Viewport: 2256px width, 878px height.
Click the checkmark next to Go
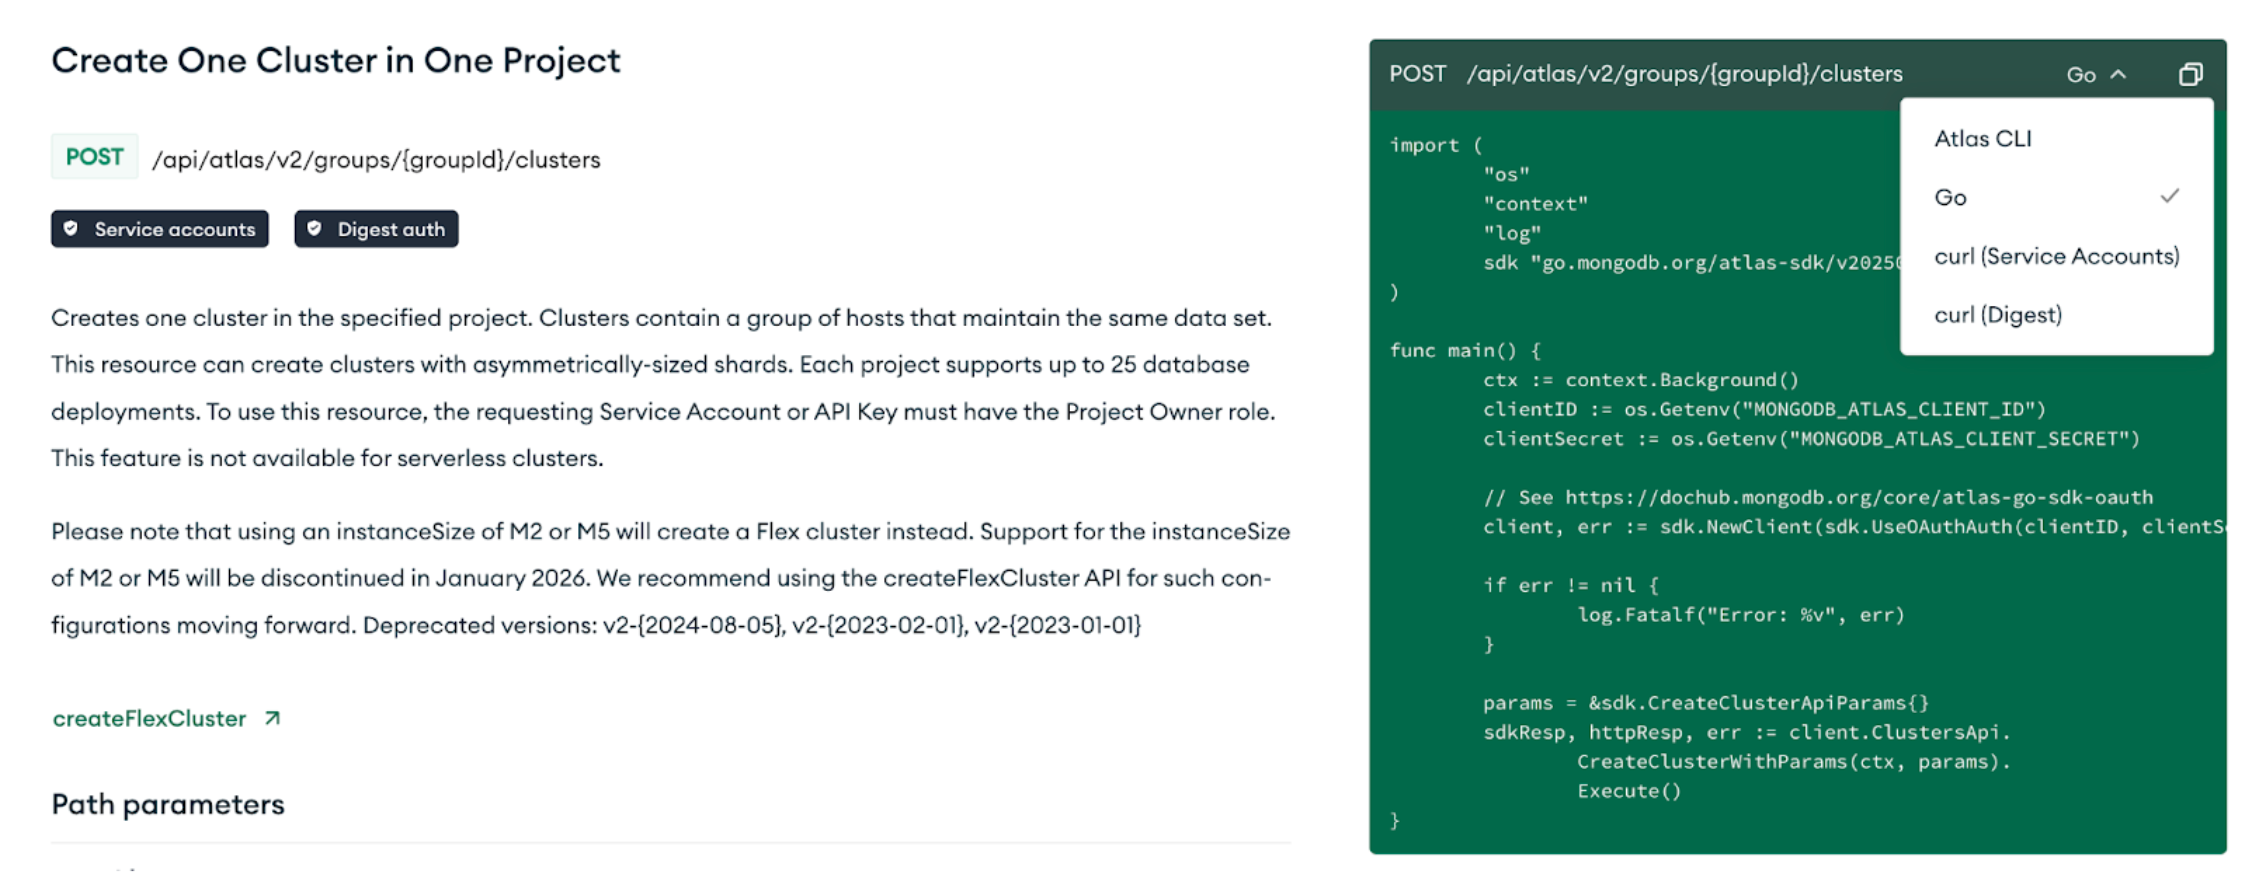click(x=2169, y=196)
